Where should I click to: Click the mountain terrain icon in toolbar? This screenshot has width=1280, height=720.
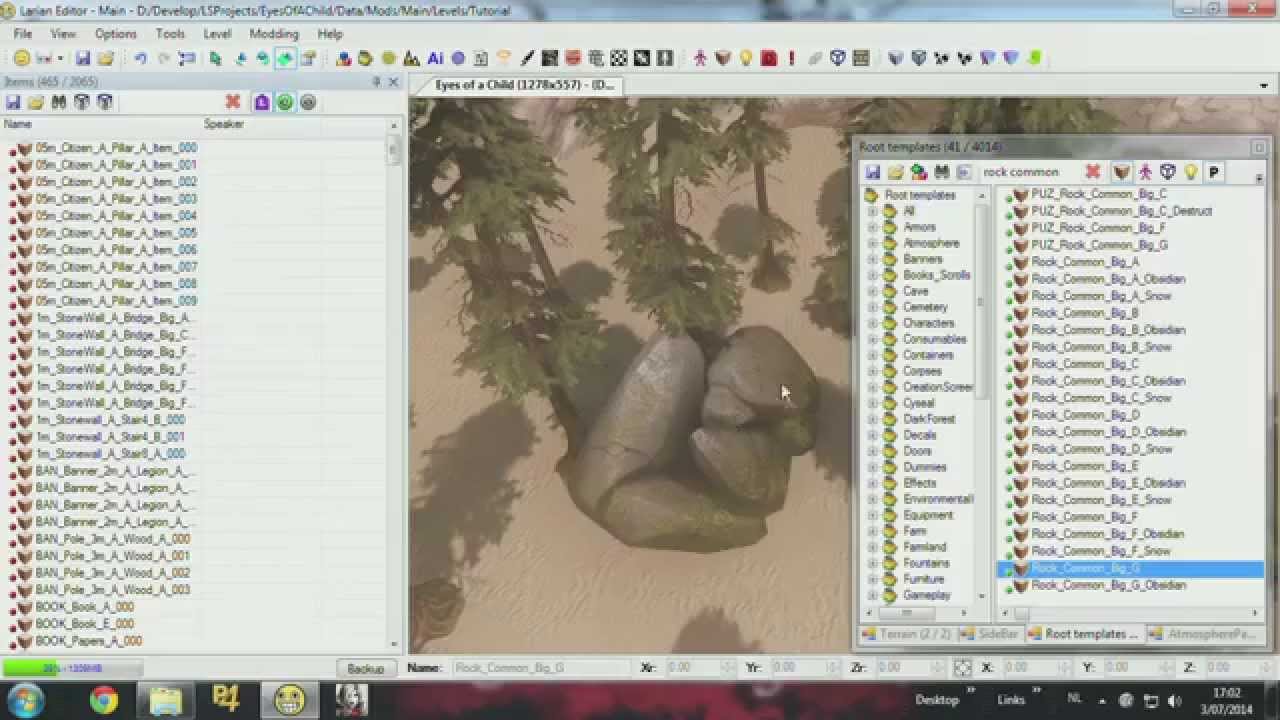coord(412,58)
